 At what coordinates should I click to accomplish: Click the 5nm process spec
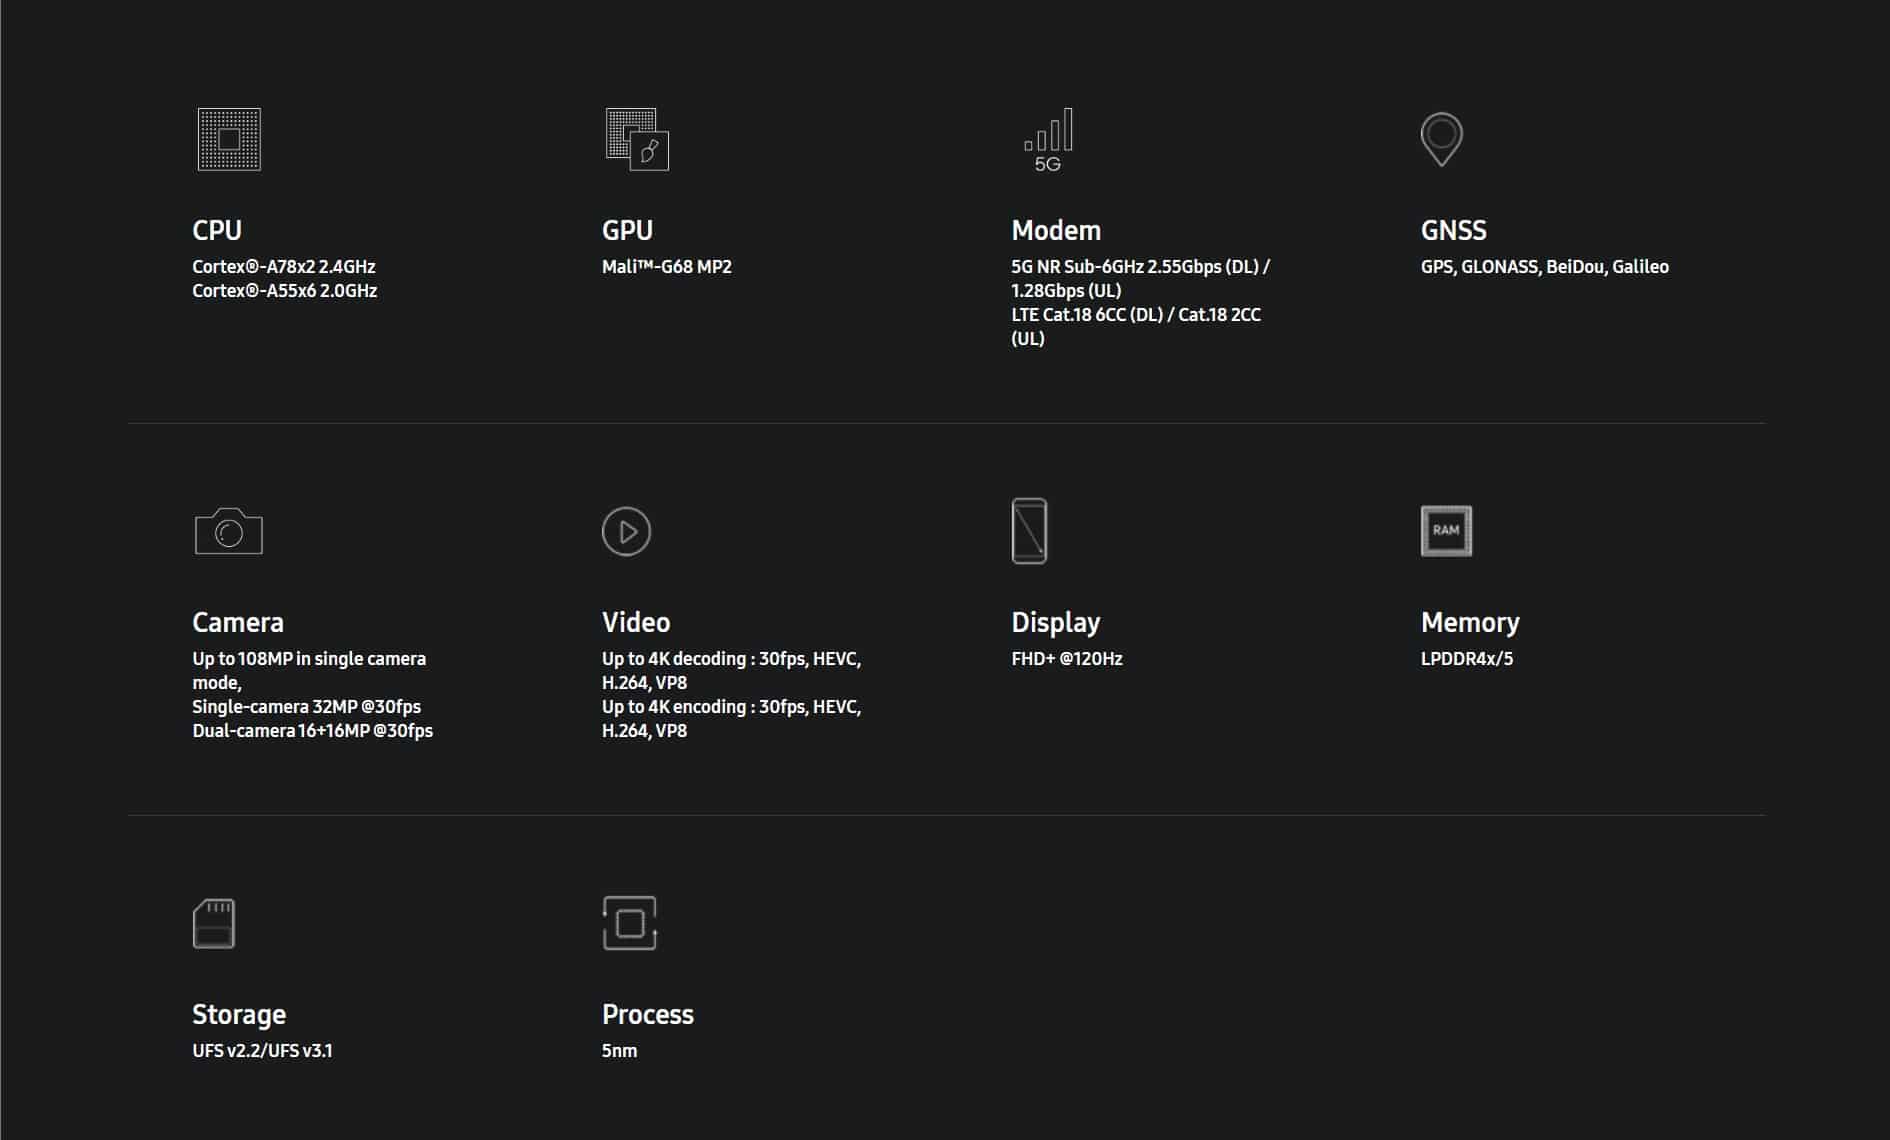pos(620,1051)
